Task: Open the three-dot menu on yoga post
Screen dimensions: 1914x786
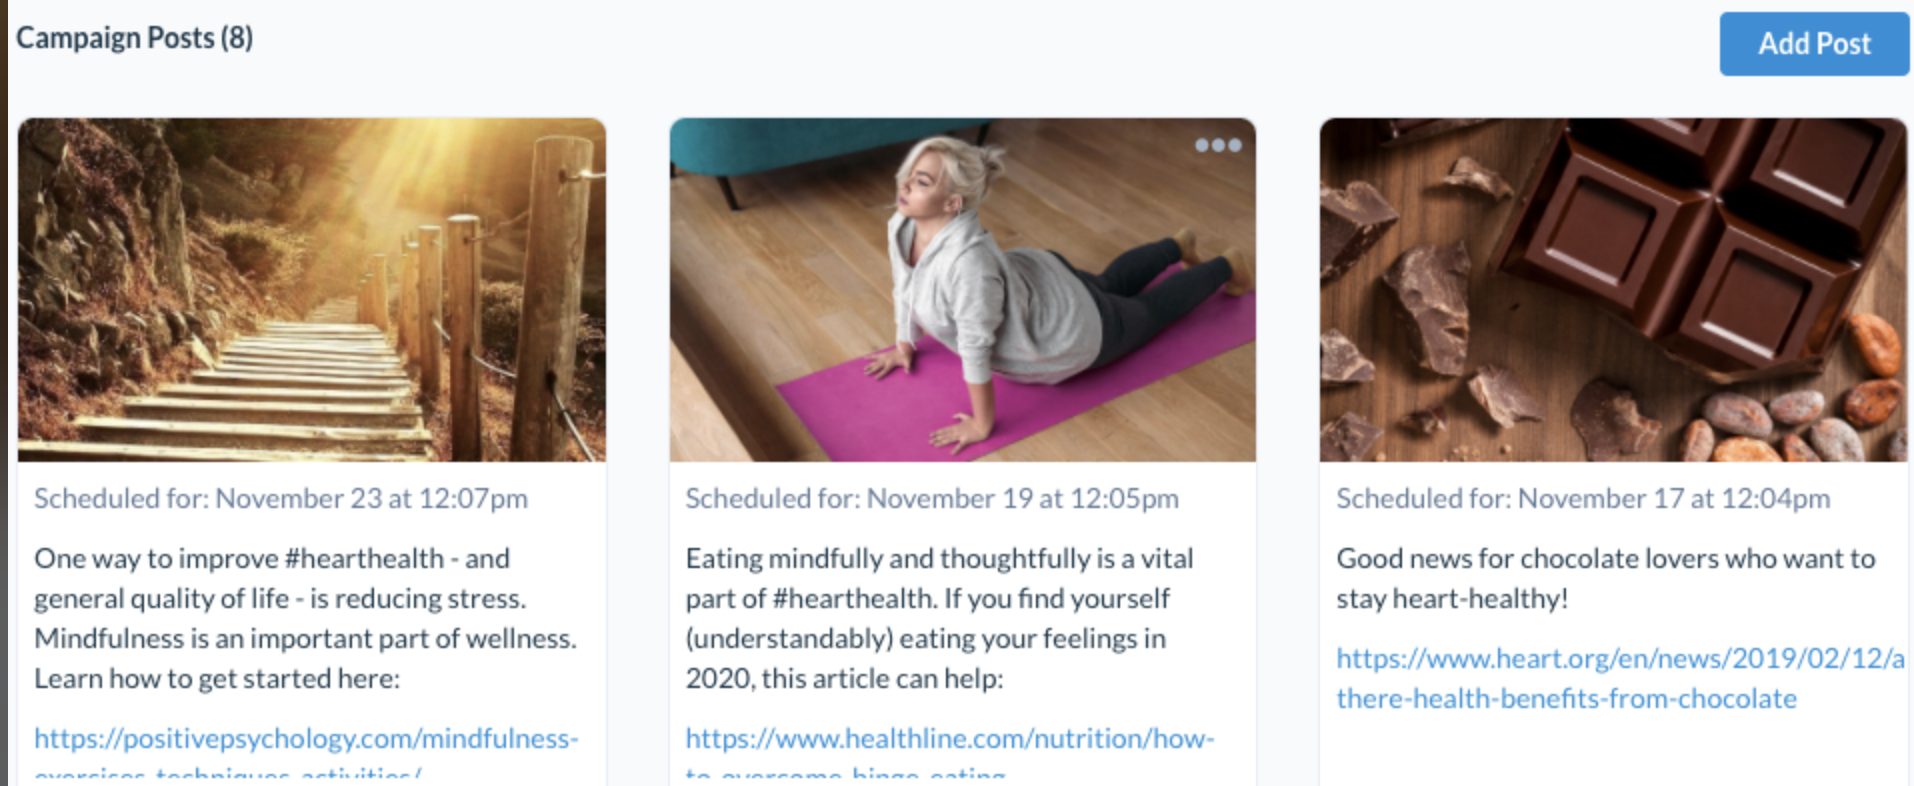Action: (x=1217, y=145)
